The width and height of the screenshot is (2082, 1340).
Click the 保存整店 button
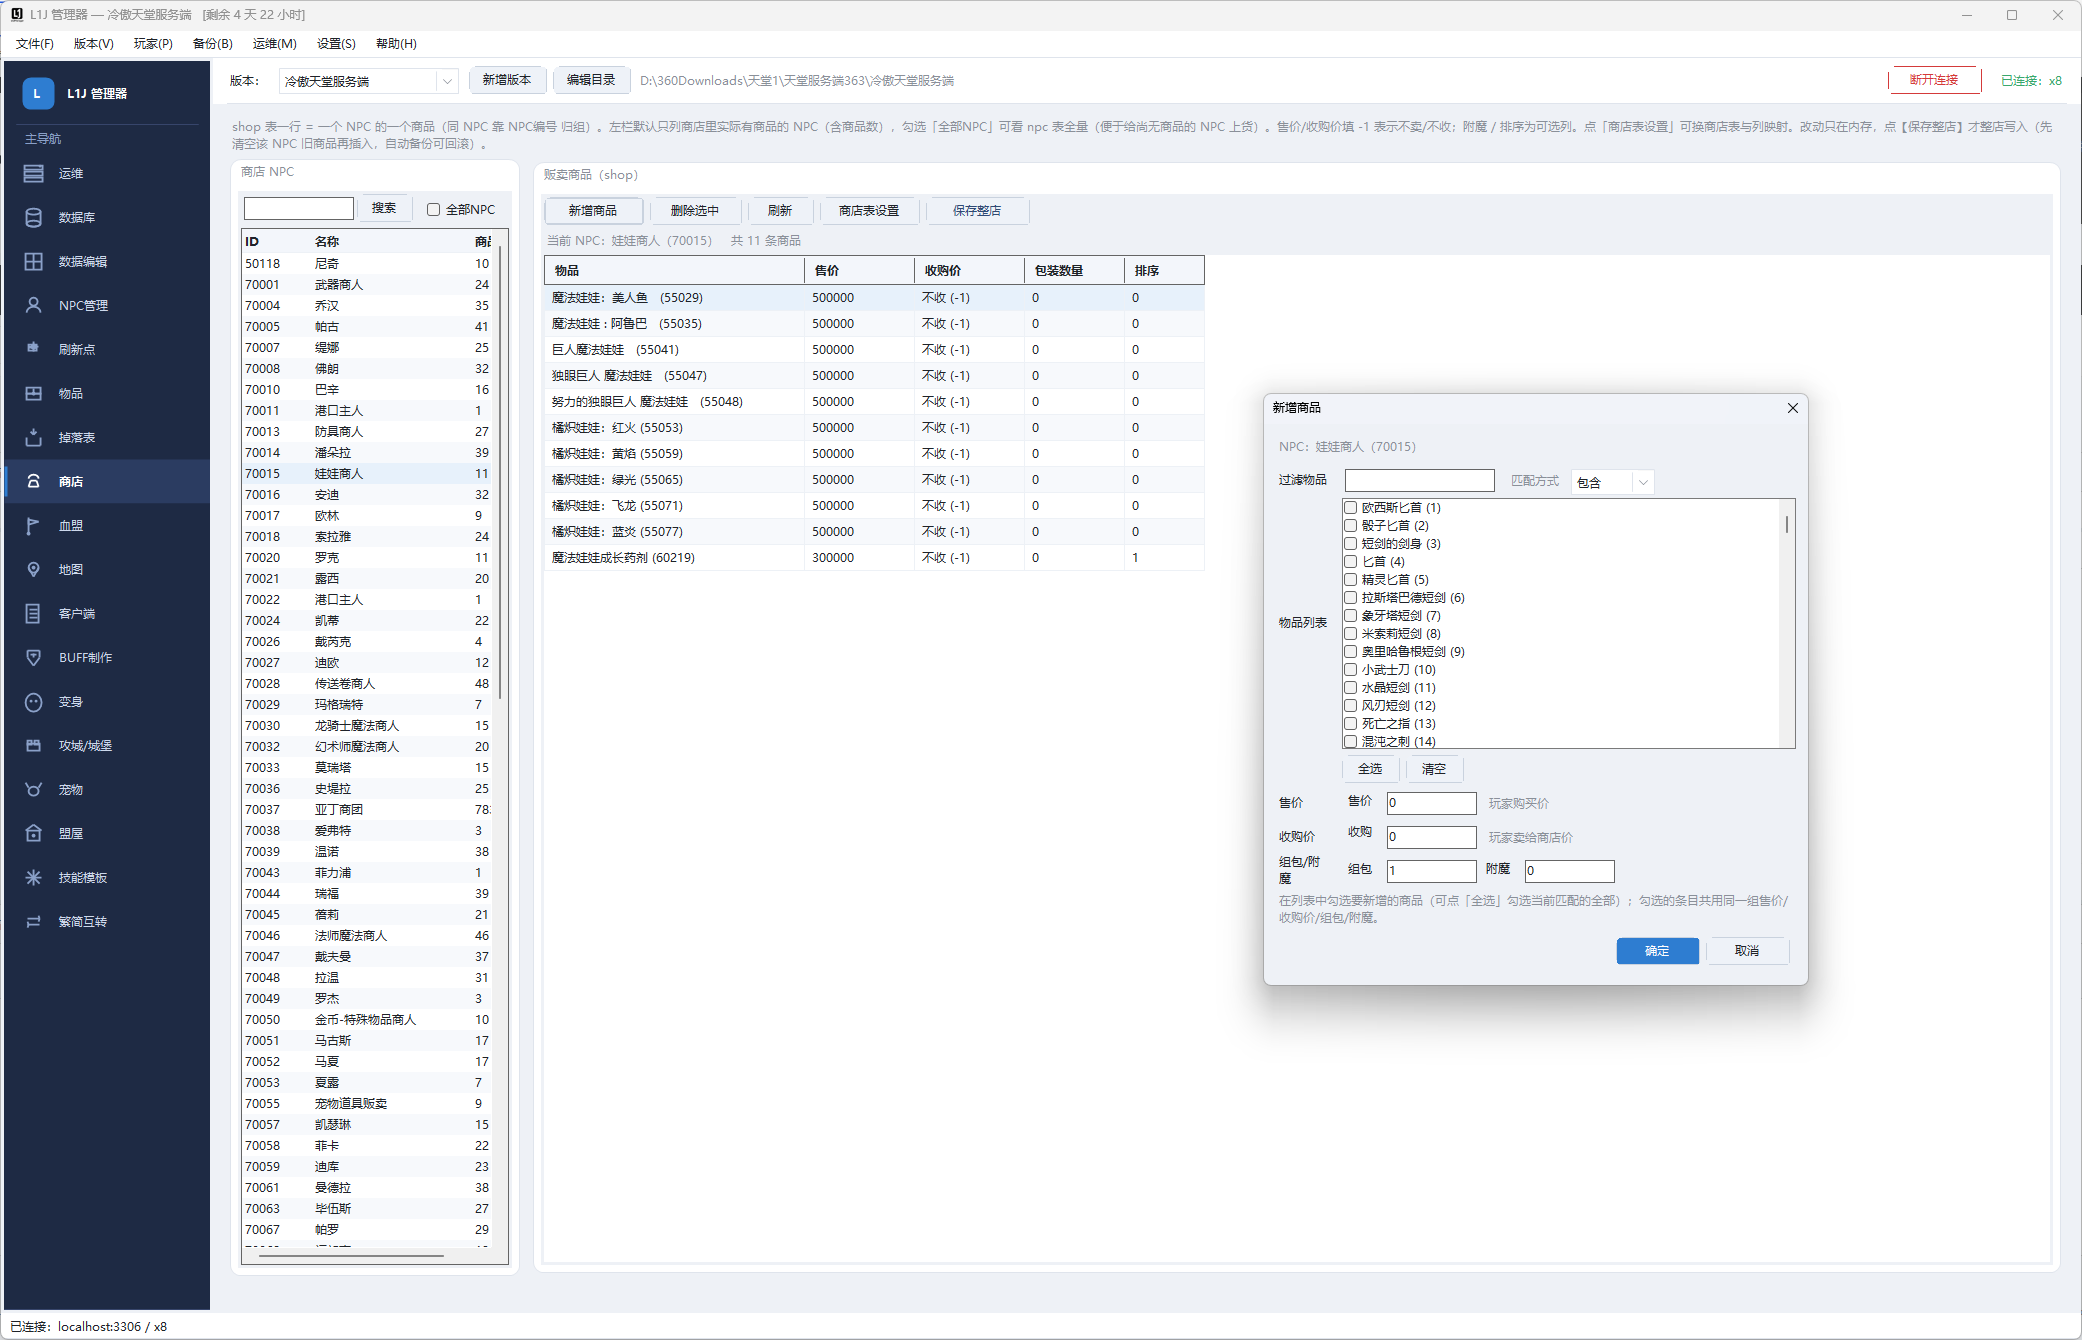click(977, 210)
